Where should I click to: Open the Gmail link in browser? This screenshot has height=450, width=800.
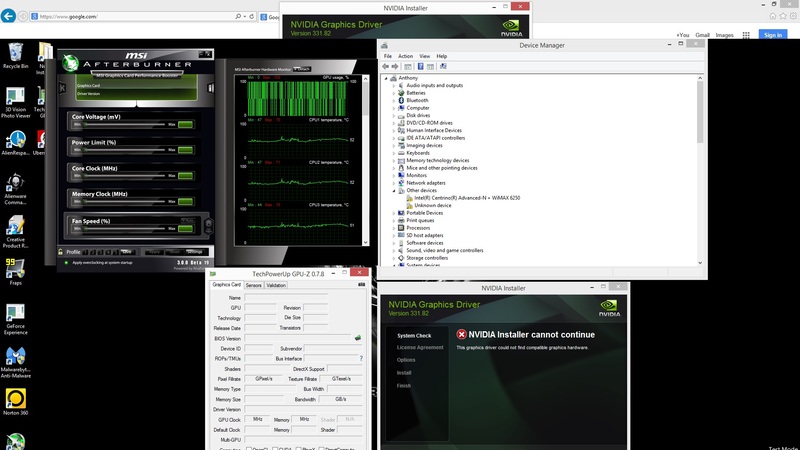[702, 35]
